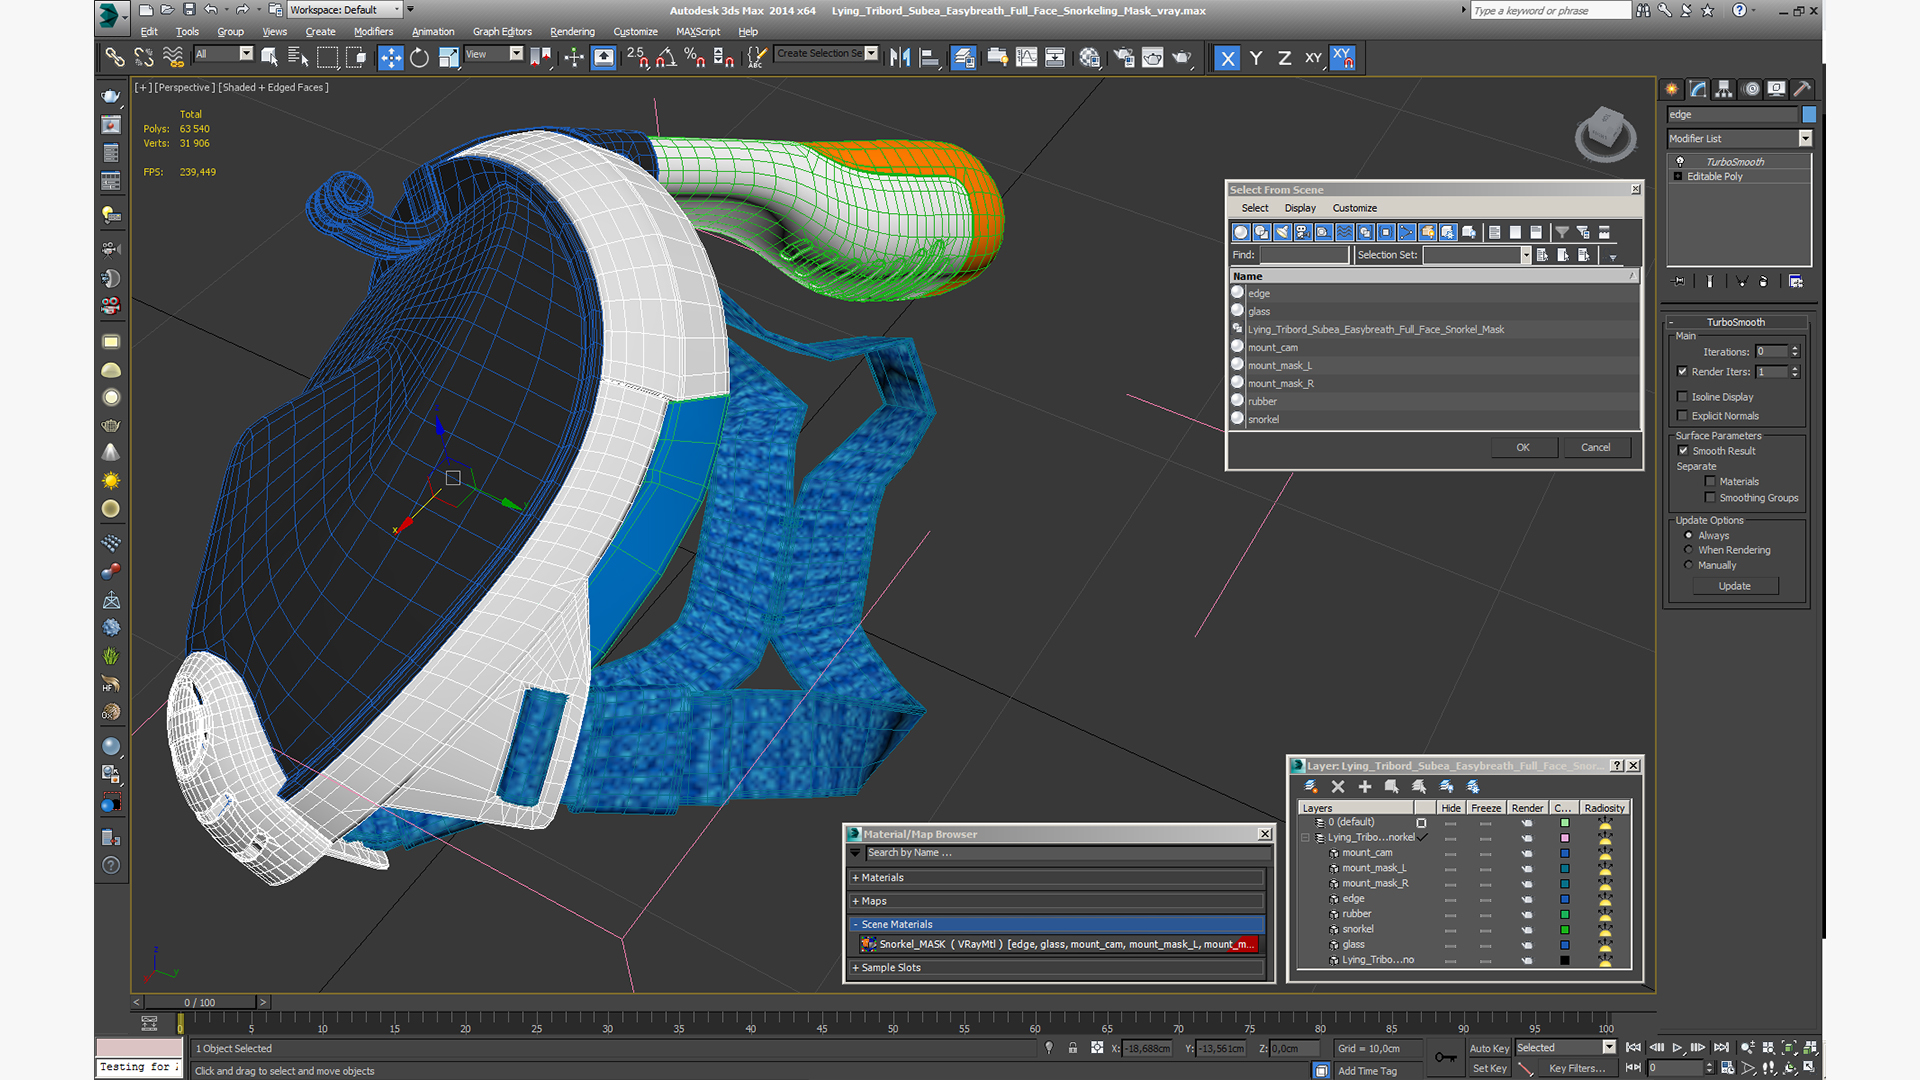Enable Separate by Smoothing Groups checkbox

point(1710,498)
